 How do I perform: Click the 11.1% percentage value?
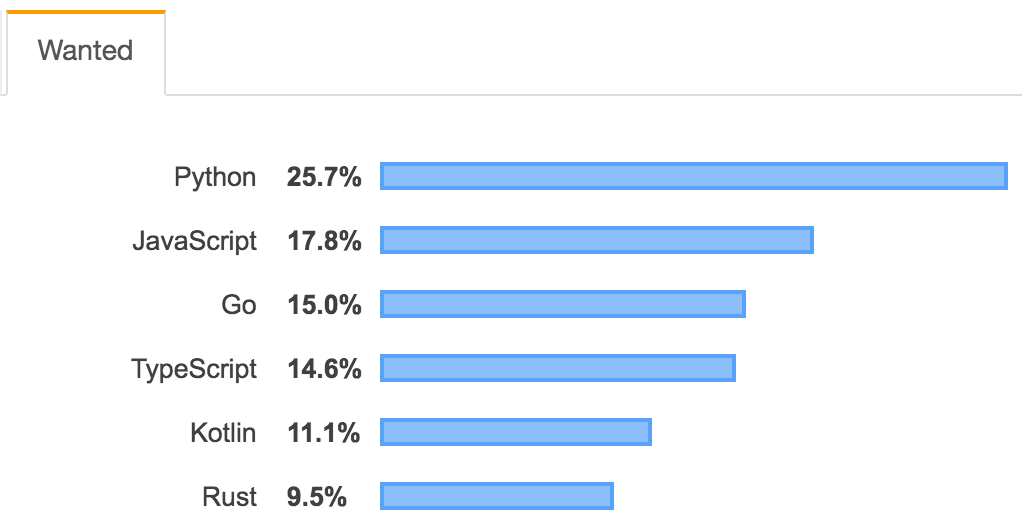pyautogui.click(x=323, y=432)
